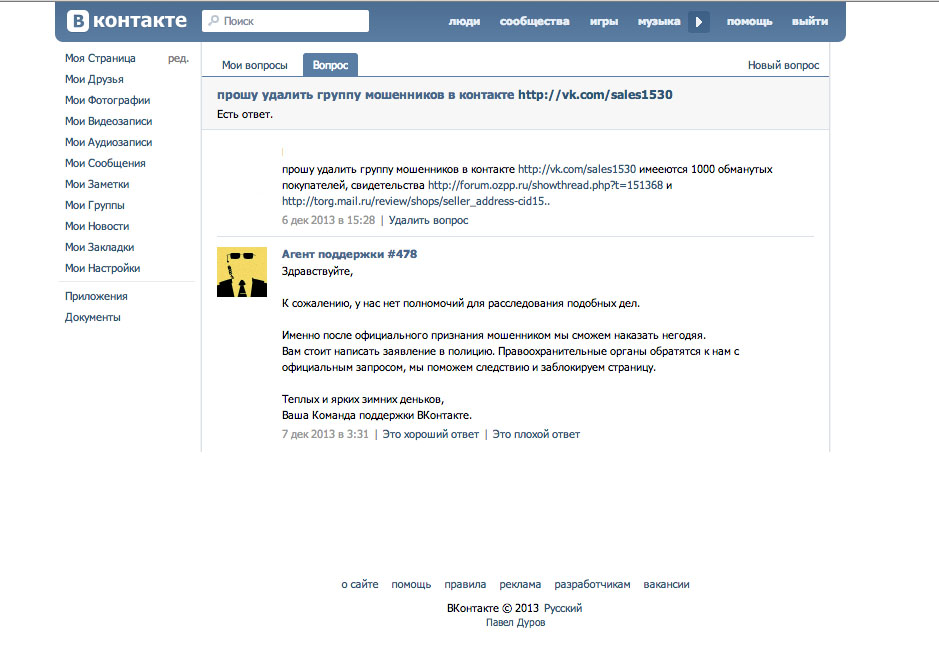The image size is (939, 663).
Task: Open the помощь header link
Action: [x=749, y=22]
